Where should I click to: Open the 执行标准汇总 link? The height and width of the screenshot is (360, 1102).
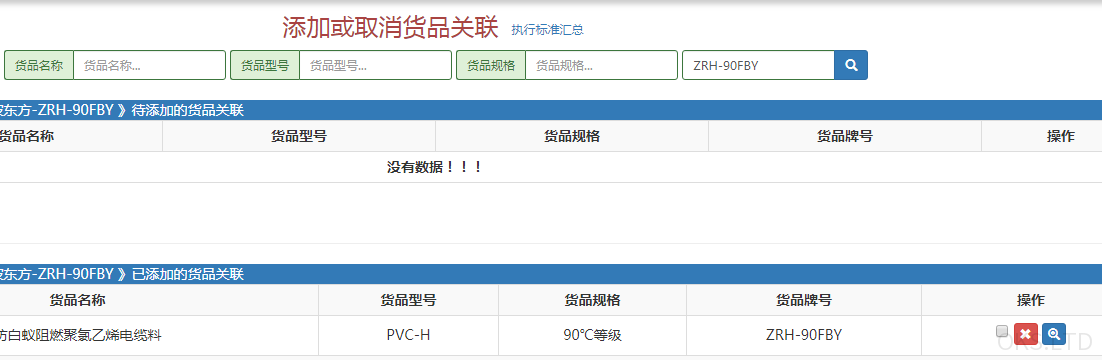(547, 30)
